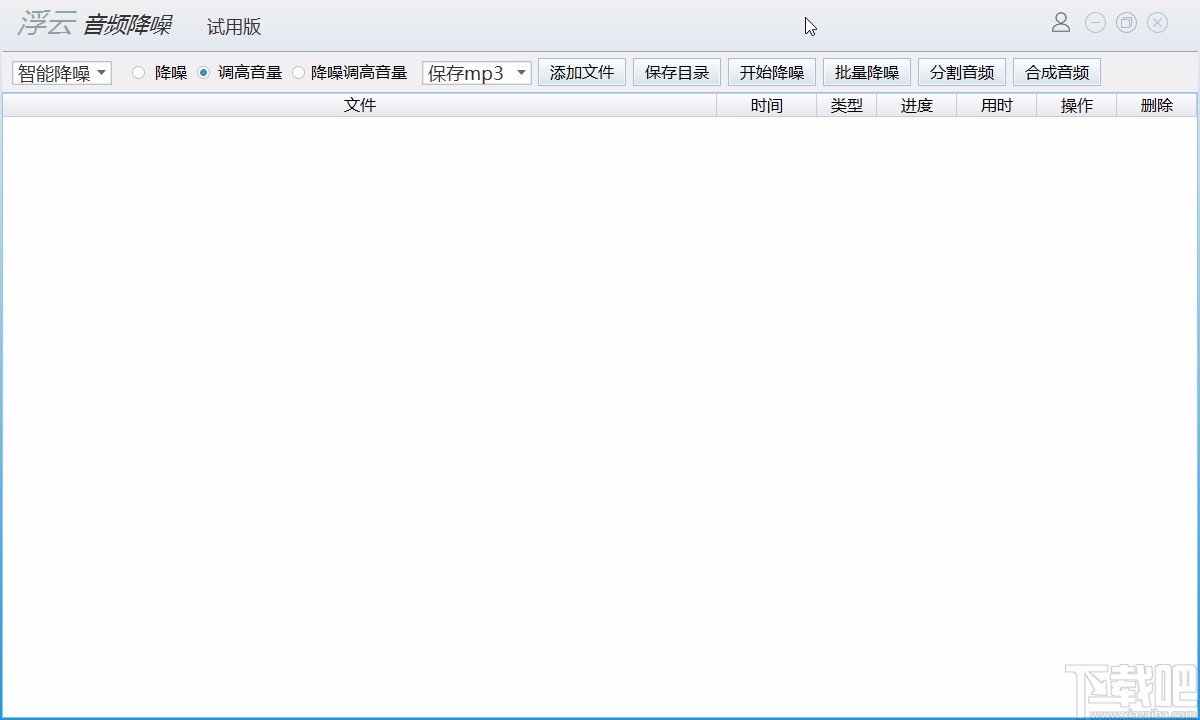Click the 进度 progress column header

click(x=916, y=105)
